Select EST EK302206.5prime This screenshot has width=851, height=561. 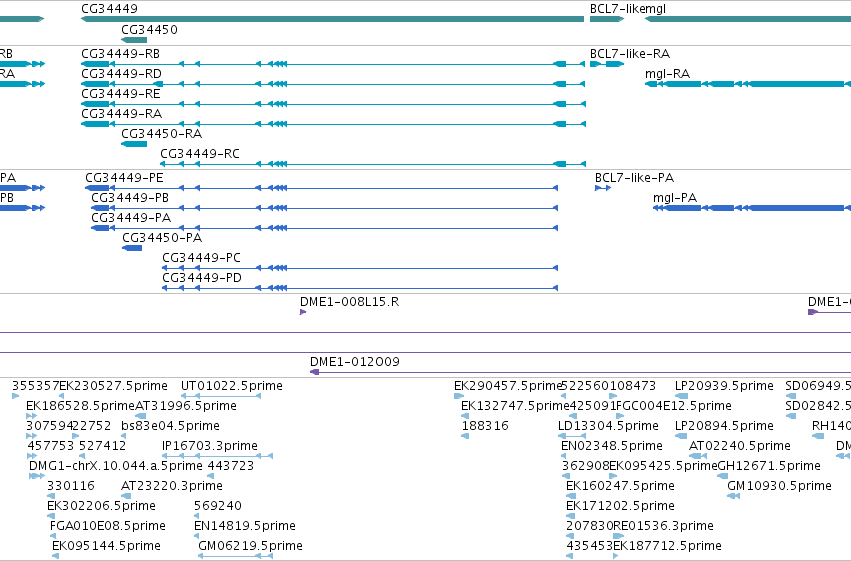101,506
